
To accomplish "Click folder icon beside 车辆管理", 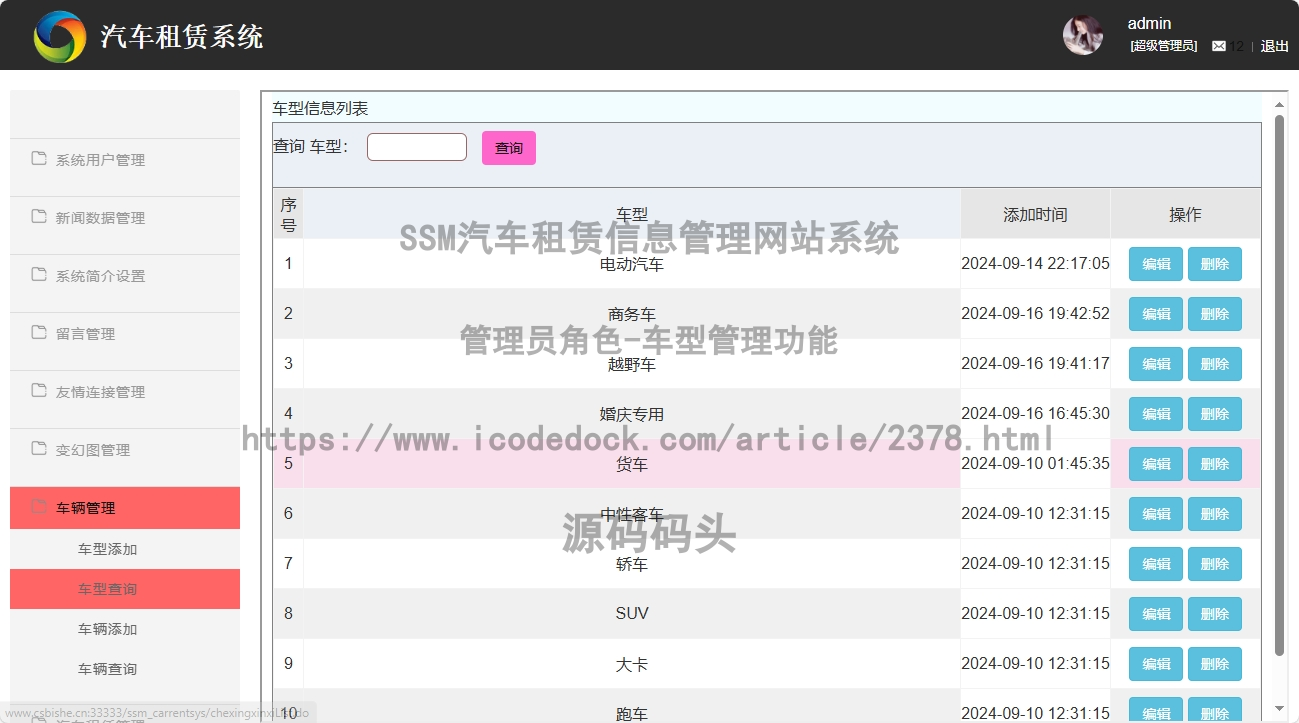I will (39, 506).
